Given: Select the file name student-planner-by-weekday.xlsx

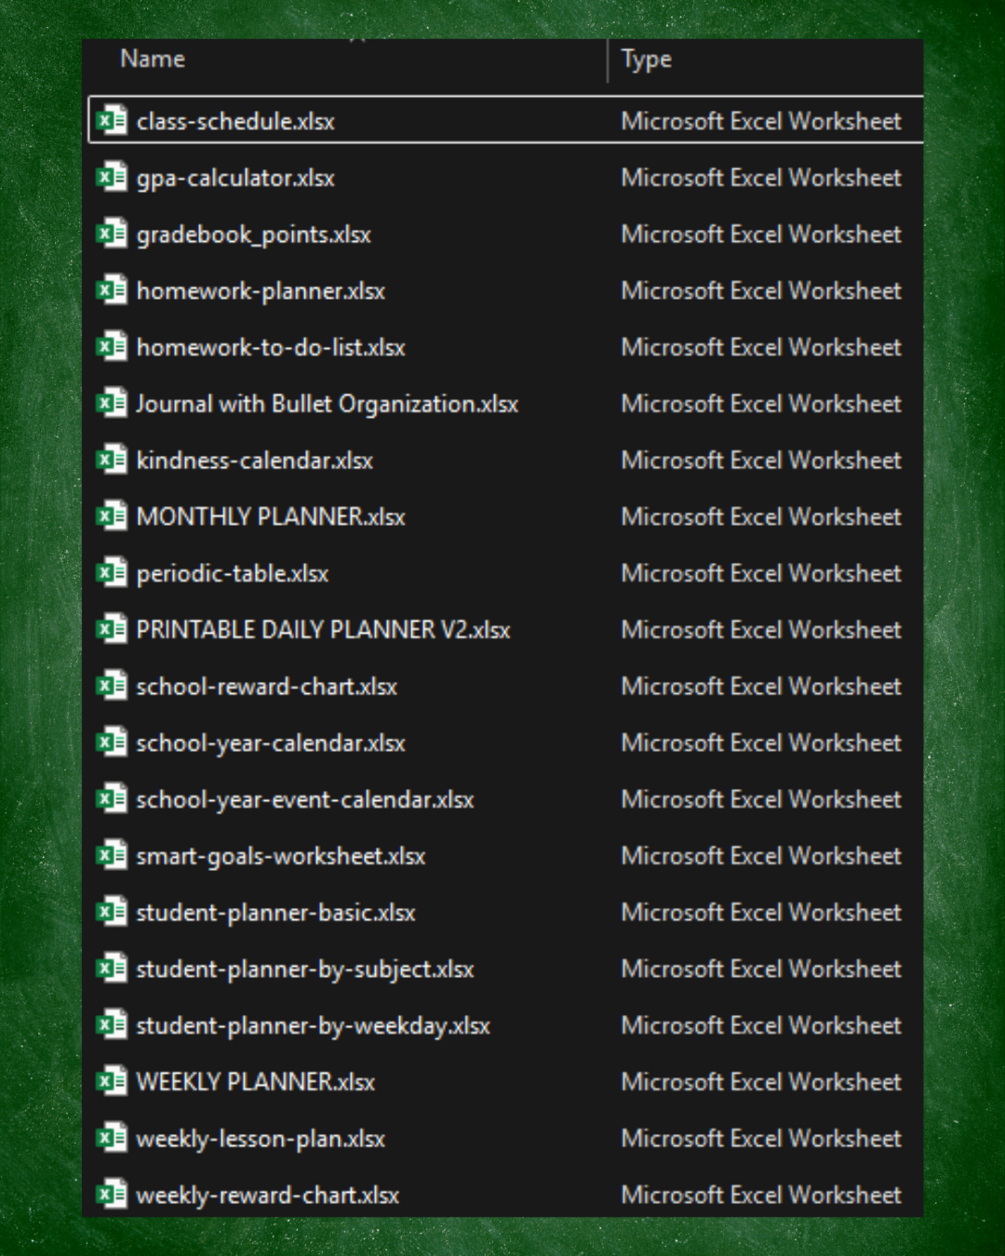Looking at the screenshot, I should click(x=314, y=1025).
